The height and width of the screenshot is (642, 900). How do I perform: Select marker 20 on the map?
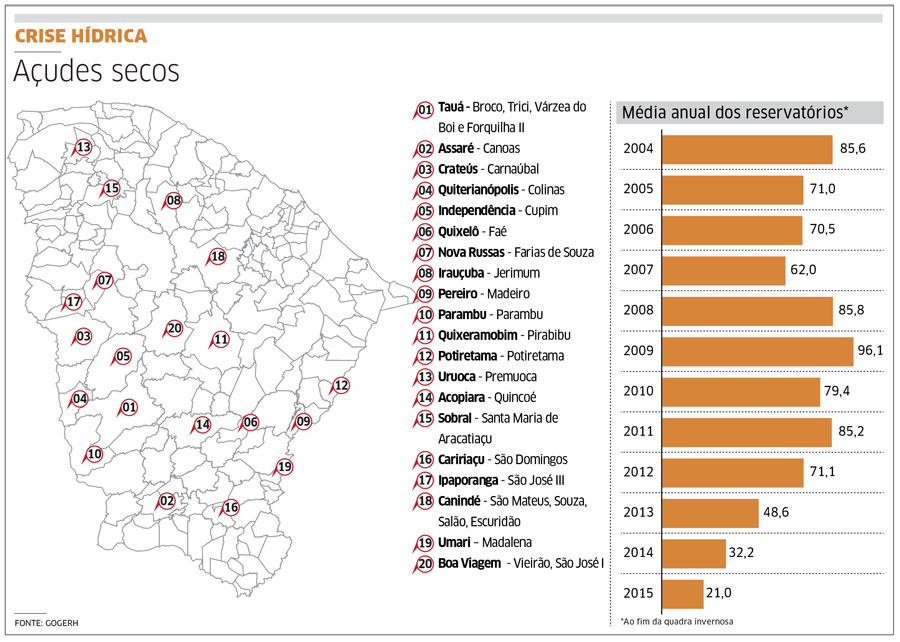[x=174, y=328]
